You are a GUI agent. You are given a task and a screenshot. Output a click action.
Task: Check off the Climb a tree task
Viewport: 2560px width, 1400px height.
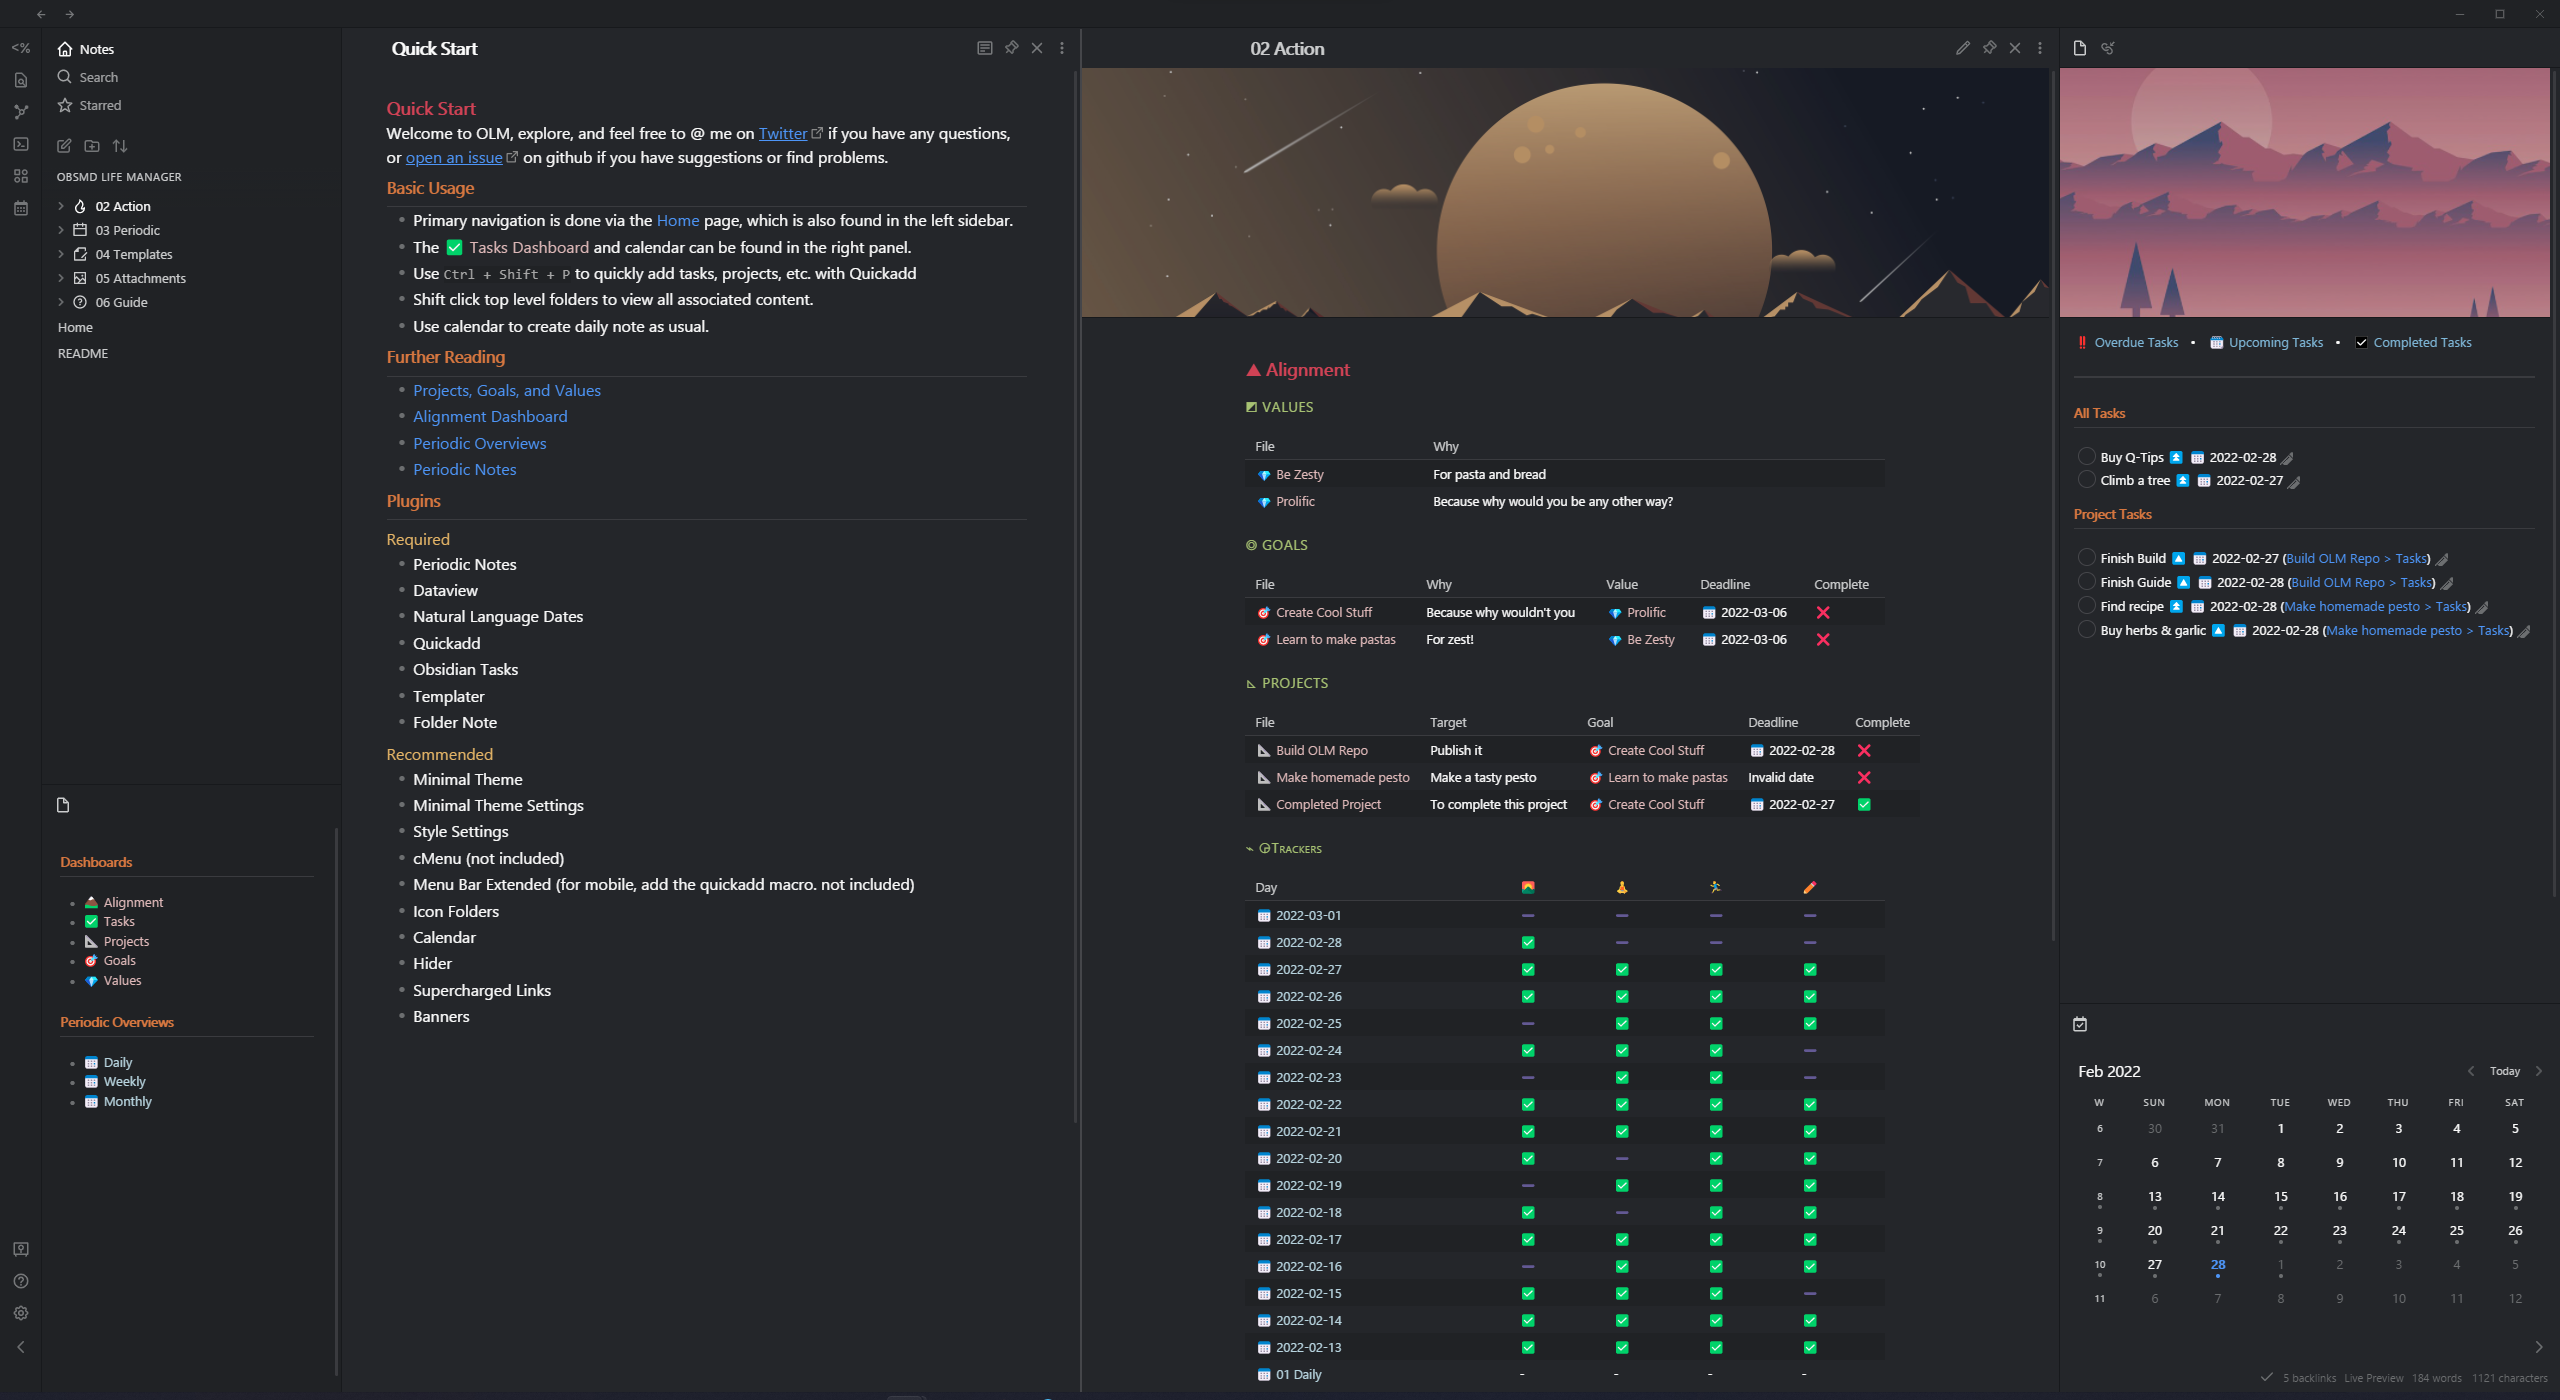point(2086,479)
